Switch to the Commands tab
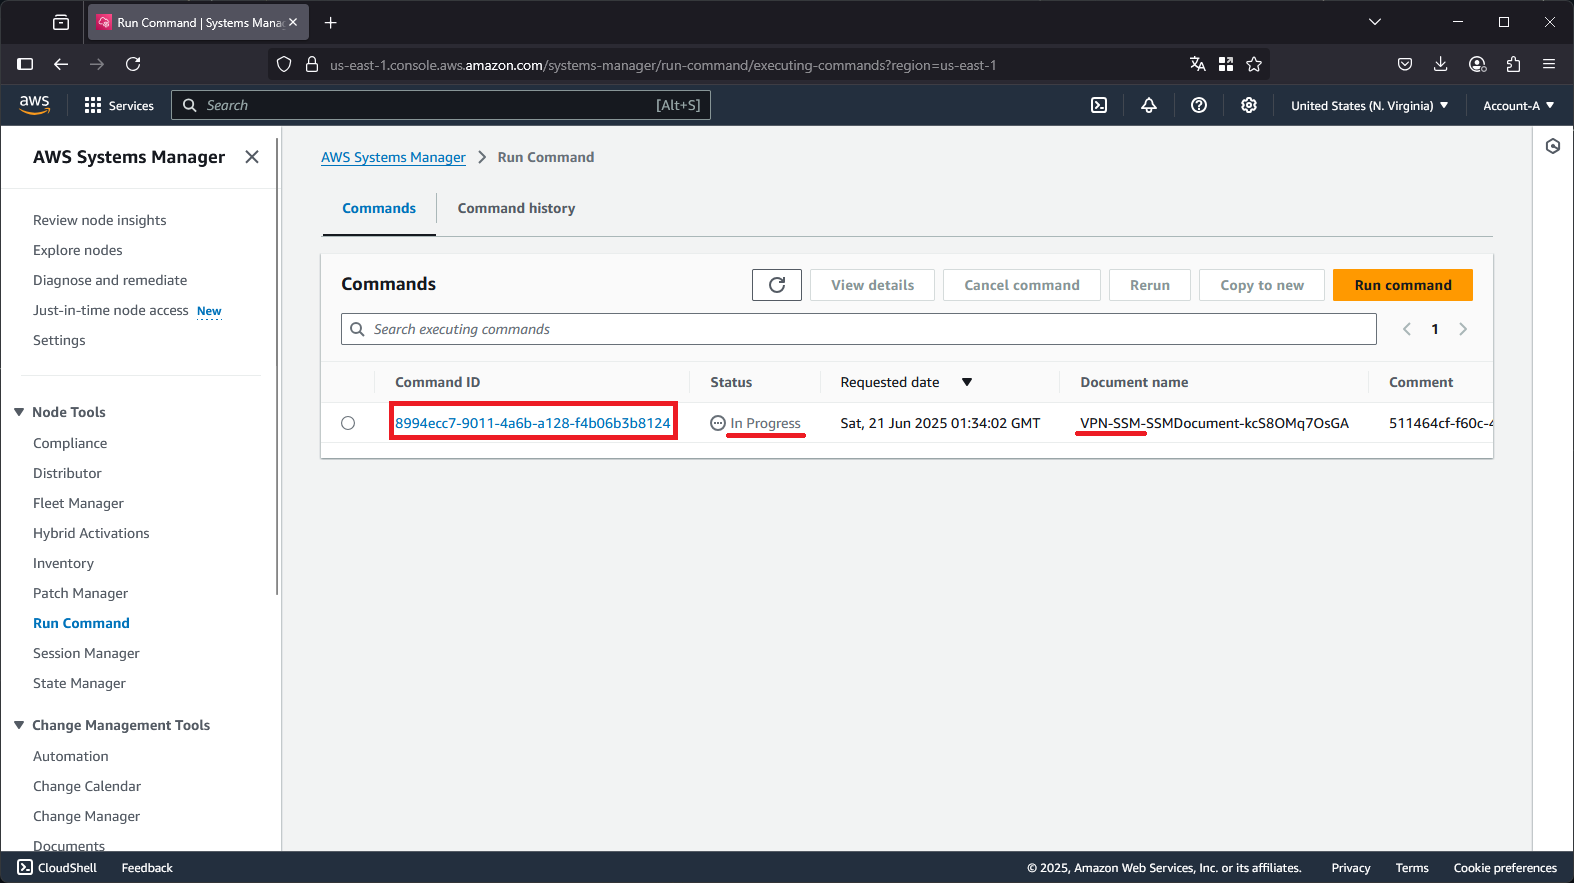1574x883 pixels. pyautogui.click(x=379, y=208)
